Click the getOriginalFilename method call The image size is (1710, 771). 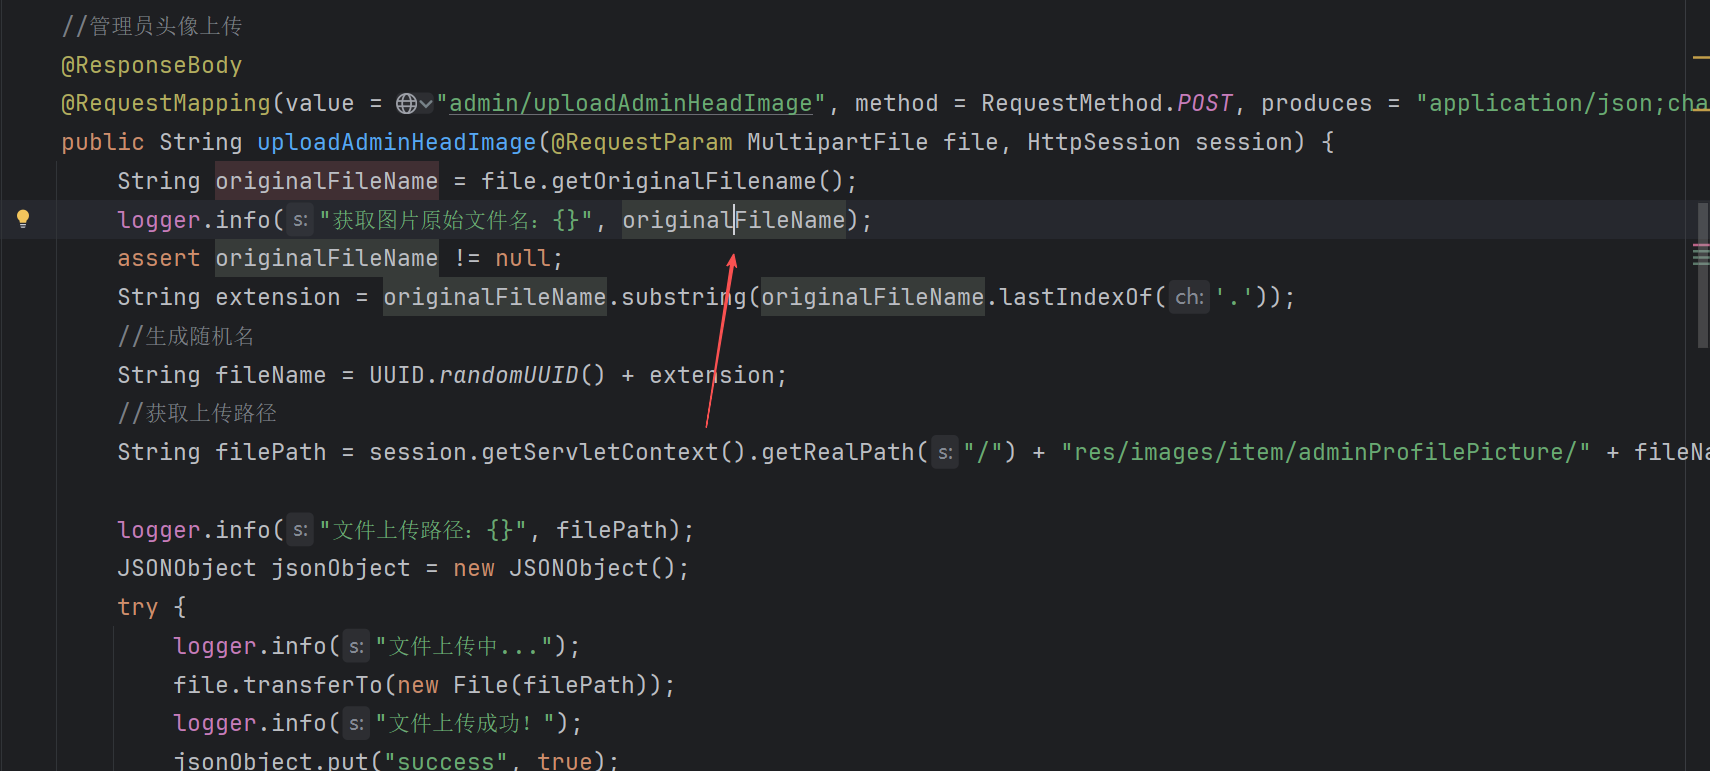(684, 181)
